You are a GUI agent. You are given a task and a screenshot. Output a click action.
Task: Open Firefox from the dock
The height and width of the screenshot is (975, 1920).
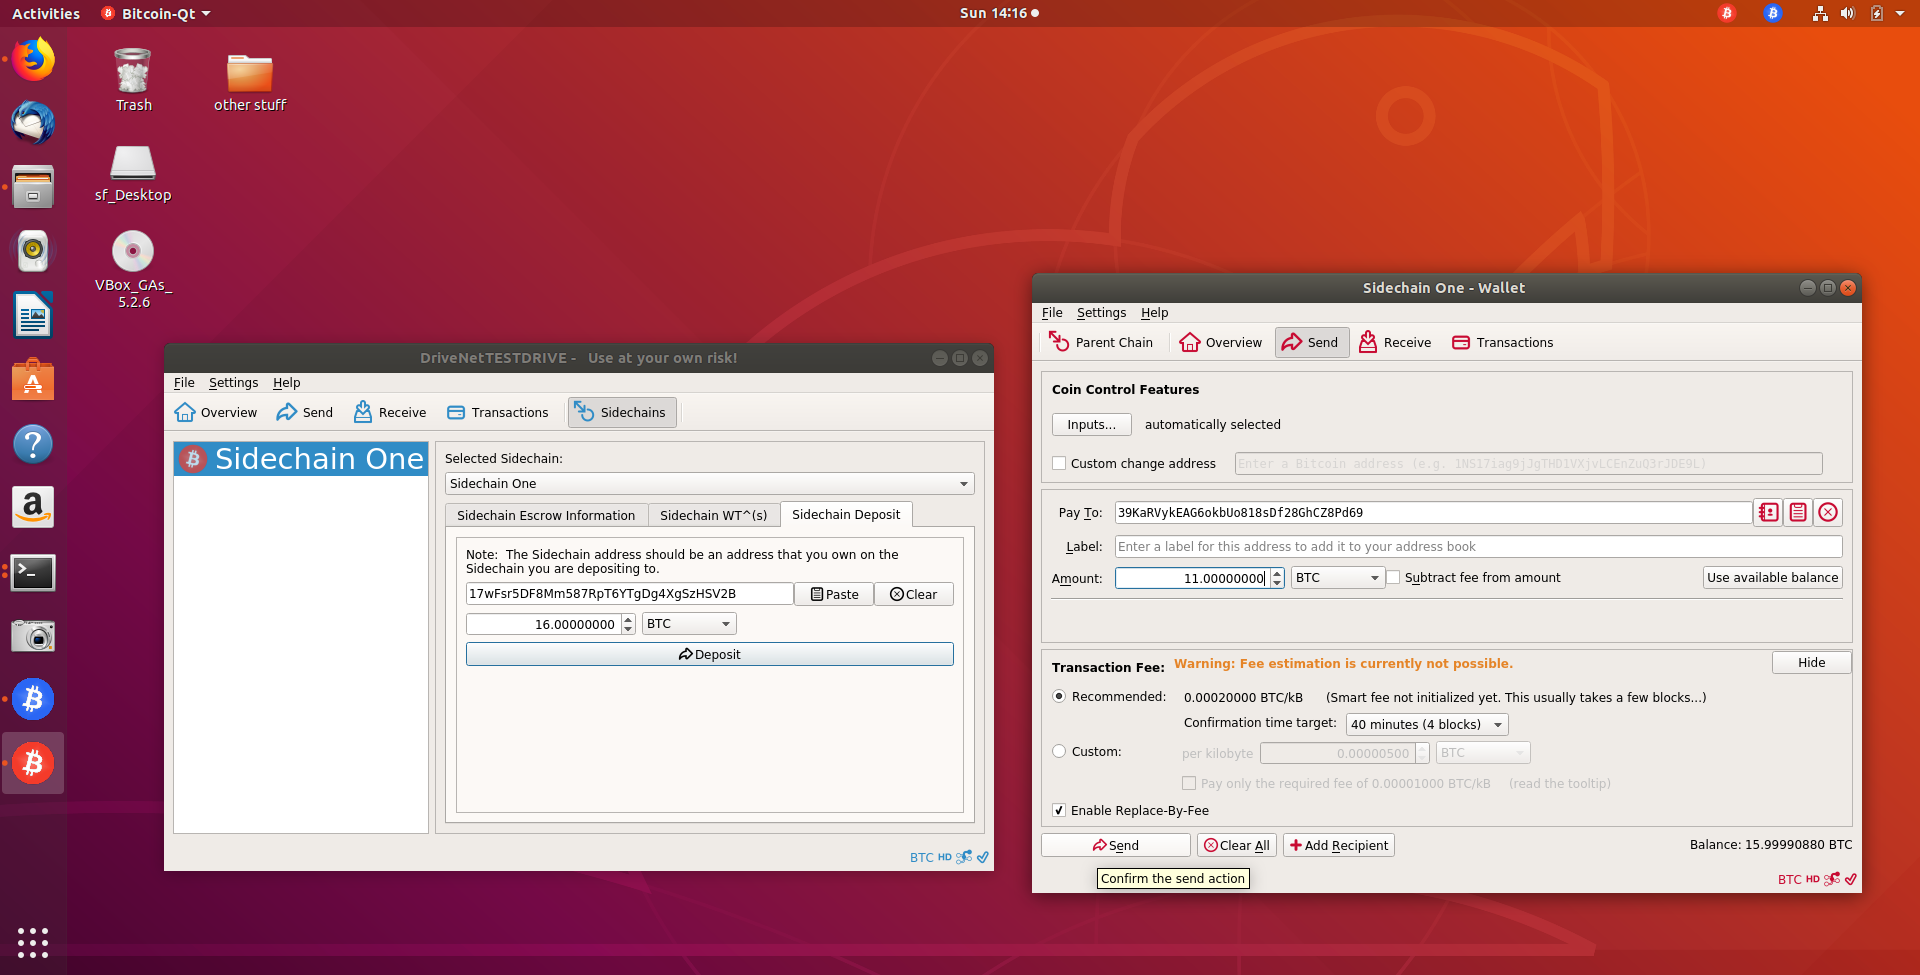pyautogui.click(x=33, y=60)
